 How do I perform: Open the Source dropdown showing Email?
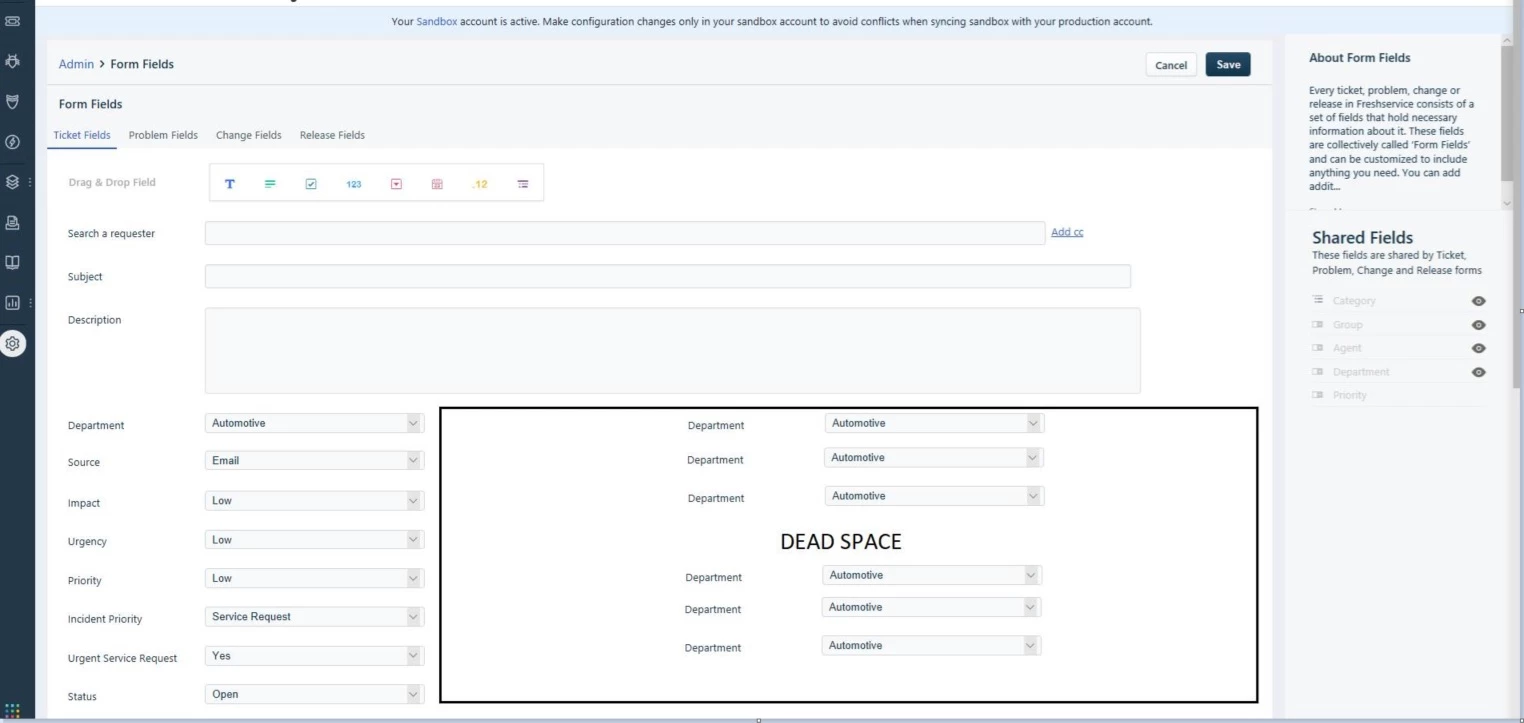tap(314, 461)
